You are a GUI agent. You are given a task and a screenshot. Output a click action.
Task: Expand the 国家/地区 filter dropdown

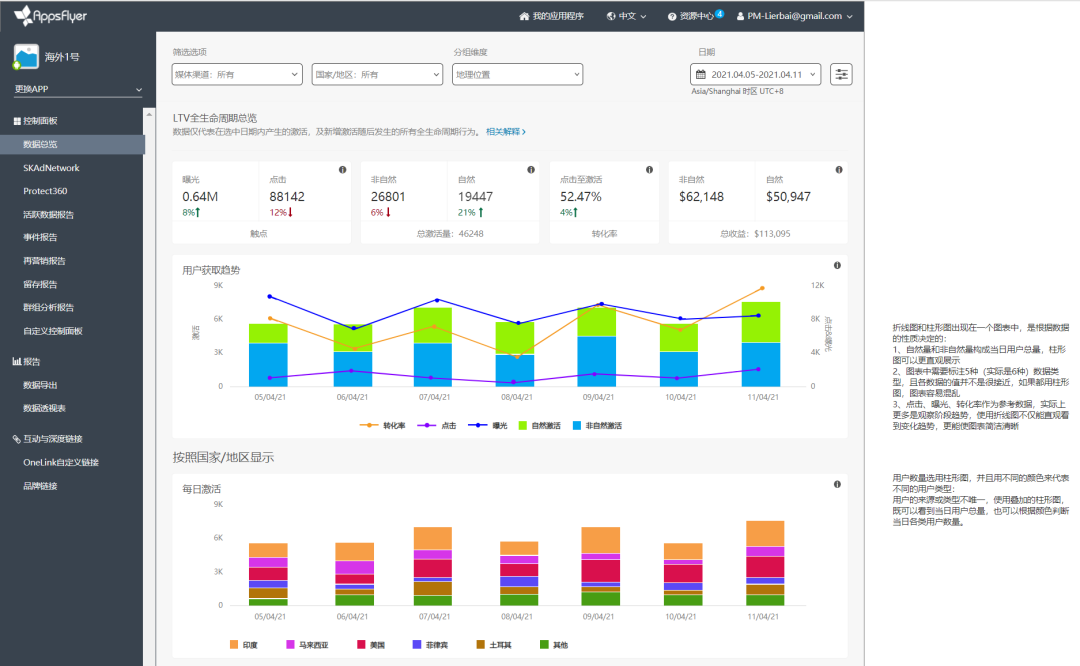point(377,74)
